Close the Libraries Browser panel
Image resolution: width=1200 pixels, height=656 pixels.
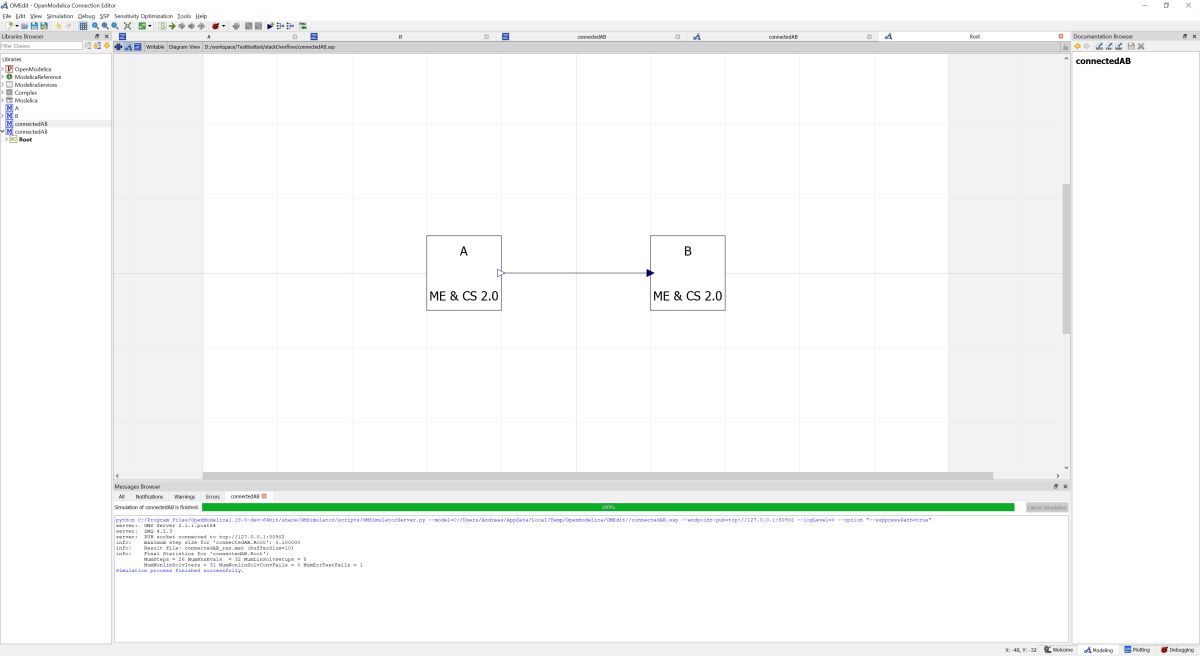click(x=105, y=36)
